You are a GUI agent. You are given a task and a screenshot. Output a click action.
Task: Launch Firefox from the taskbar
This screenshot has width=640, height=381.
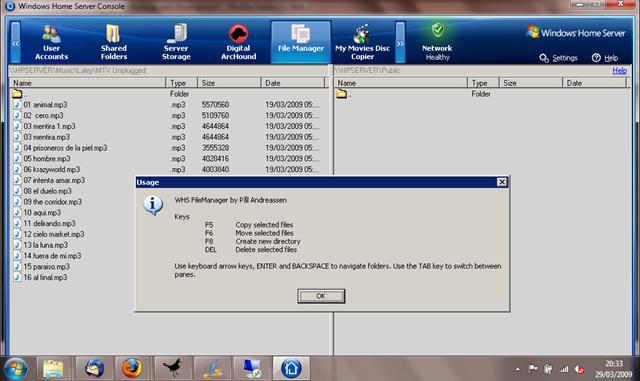pos(132,369)
